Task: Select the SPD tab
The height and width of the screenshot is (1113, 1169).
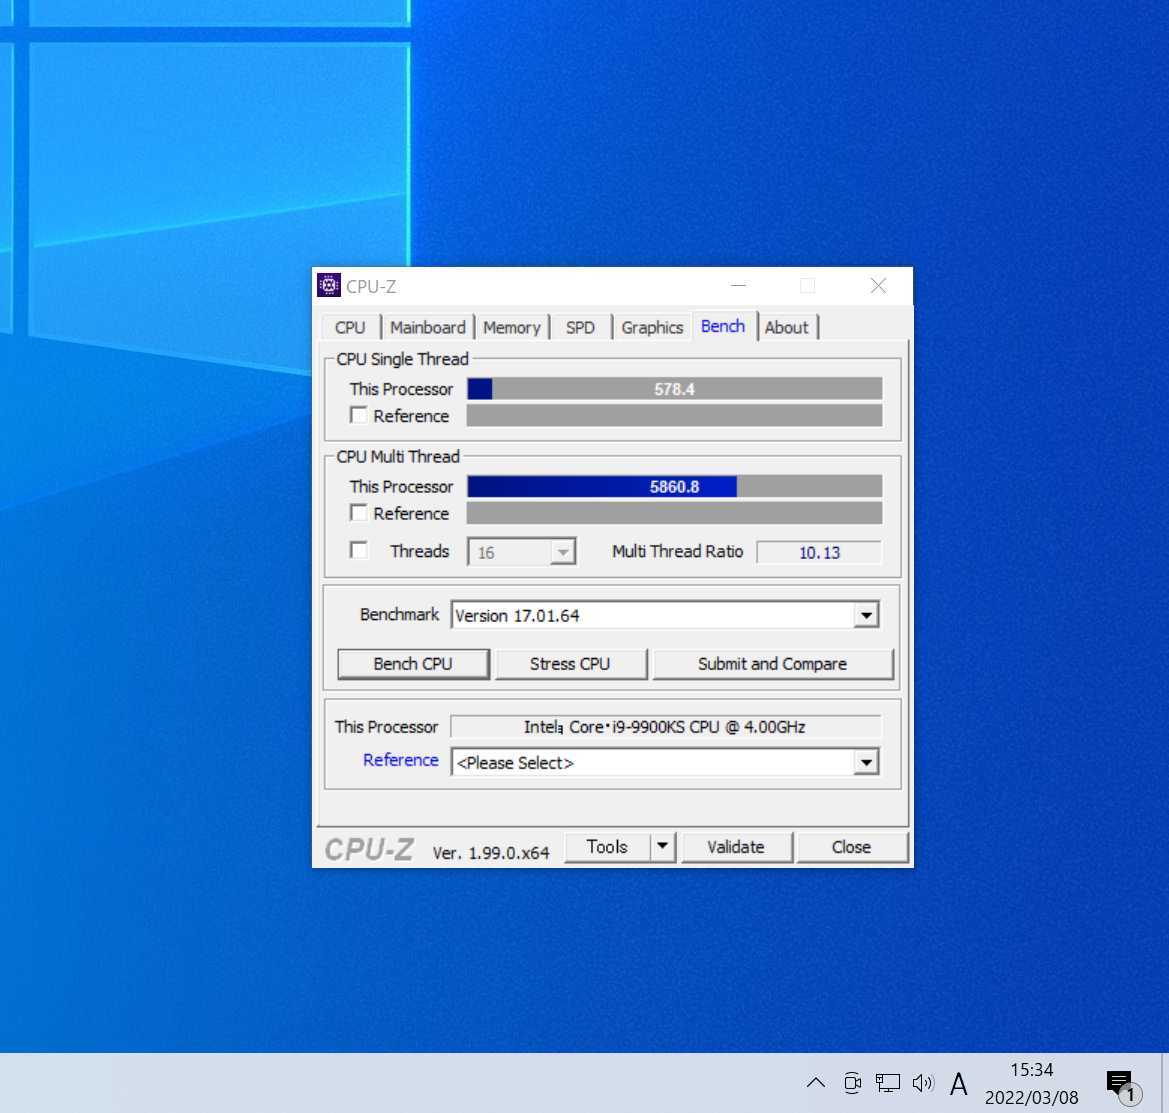Action: [580, 327]
